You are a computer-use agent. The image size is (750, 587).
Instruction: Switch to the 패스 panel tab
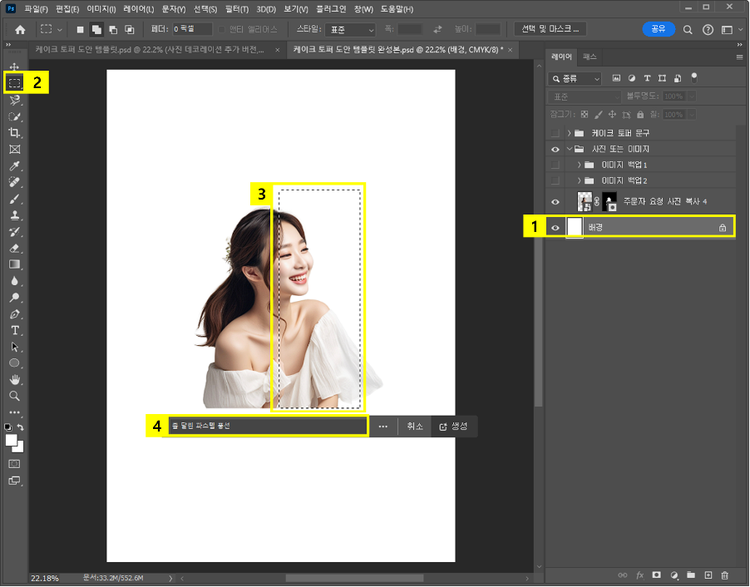pyautogui.click(x=590, y=57)
